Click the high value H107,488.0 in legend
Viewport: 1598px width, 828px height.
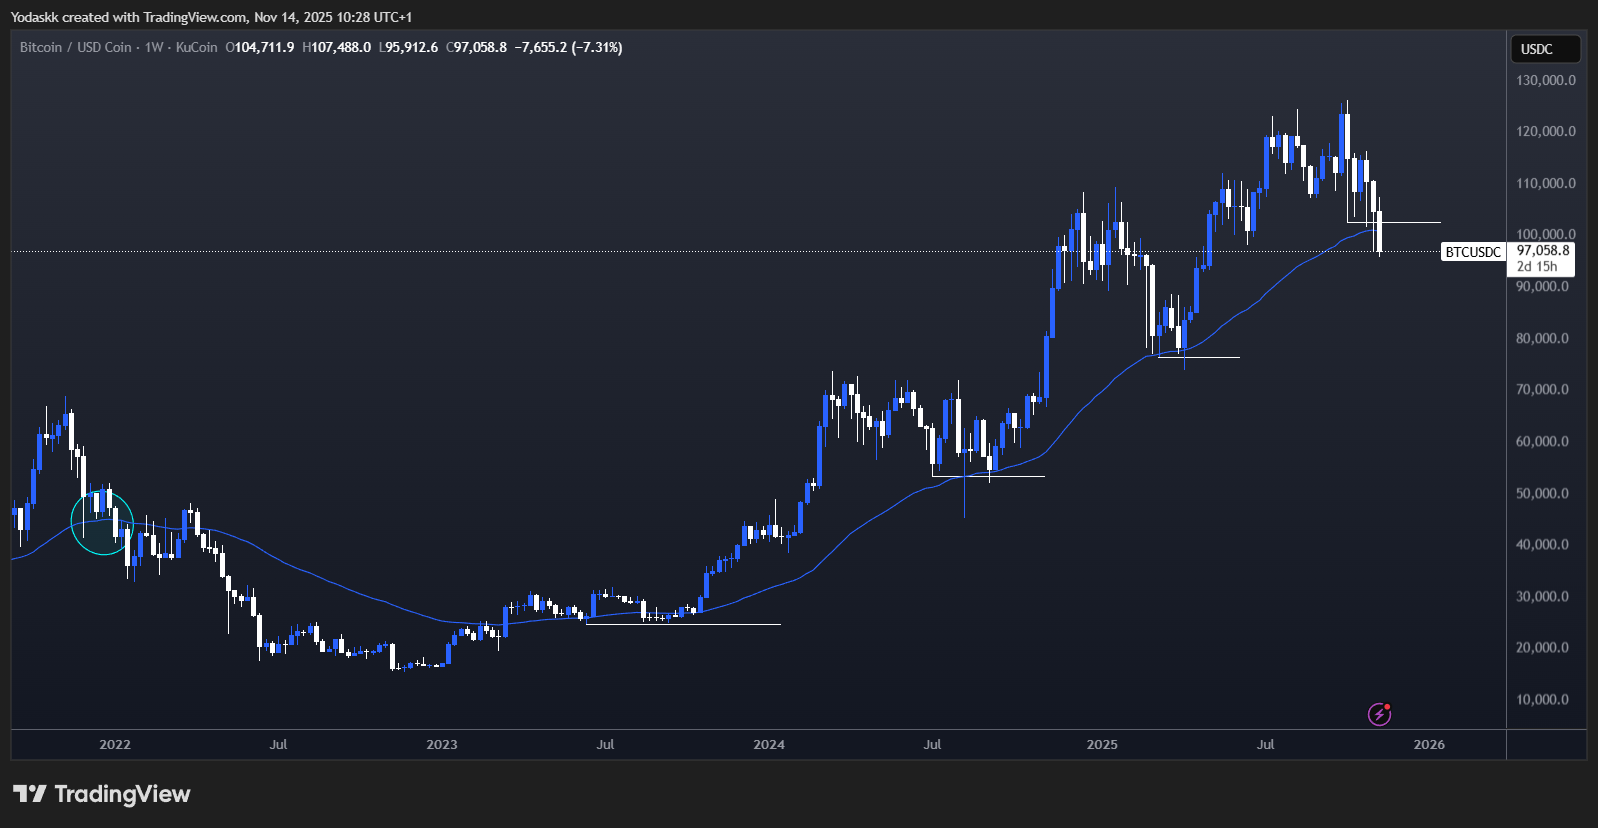[337, 48]
